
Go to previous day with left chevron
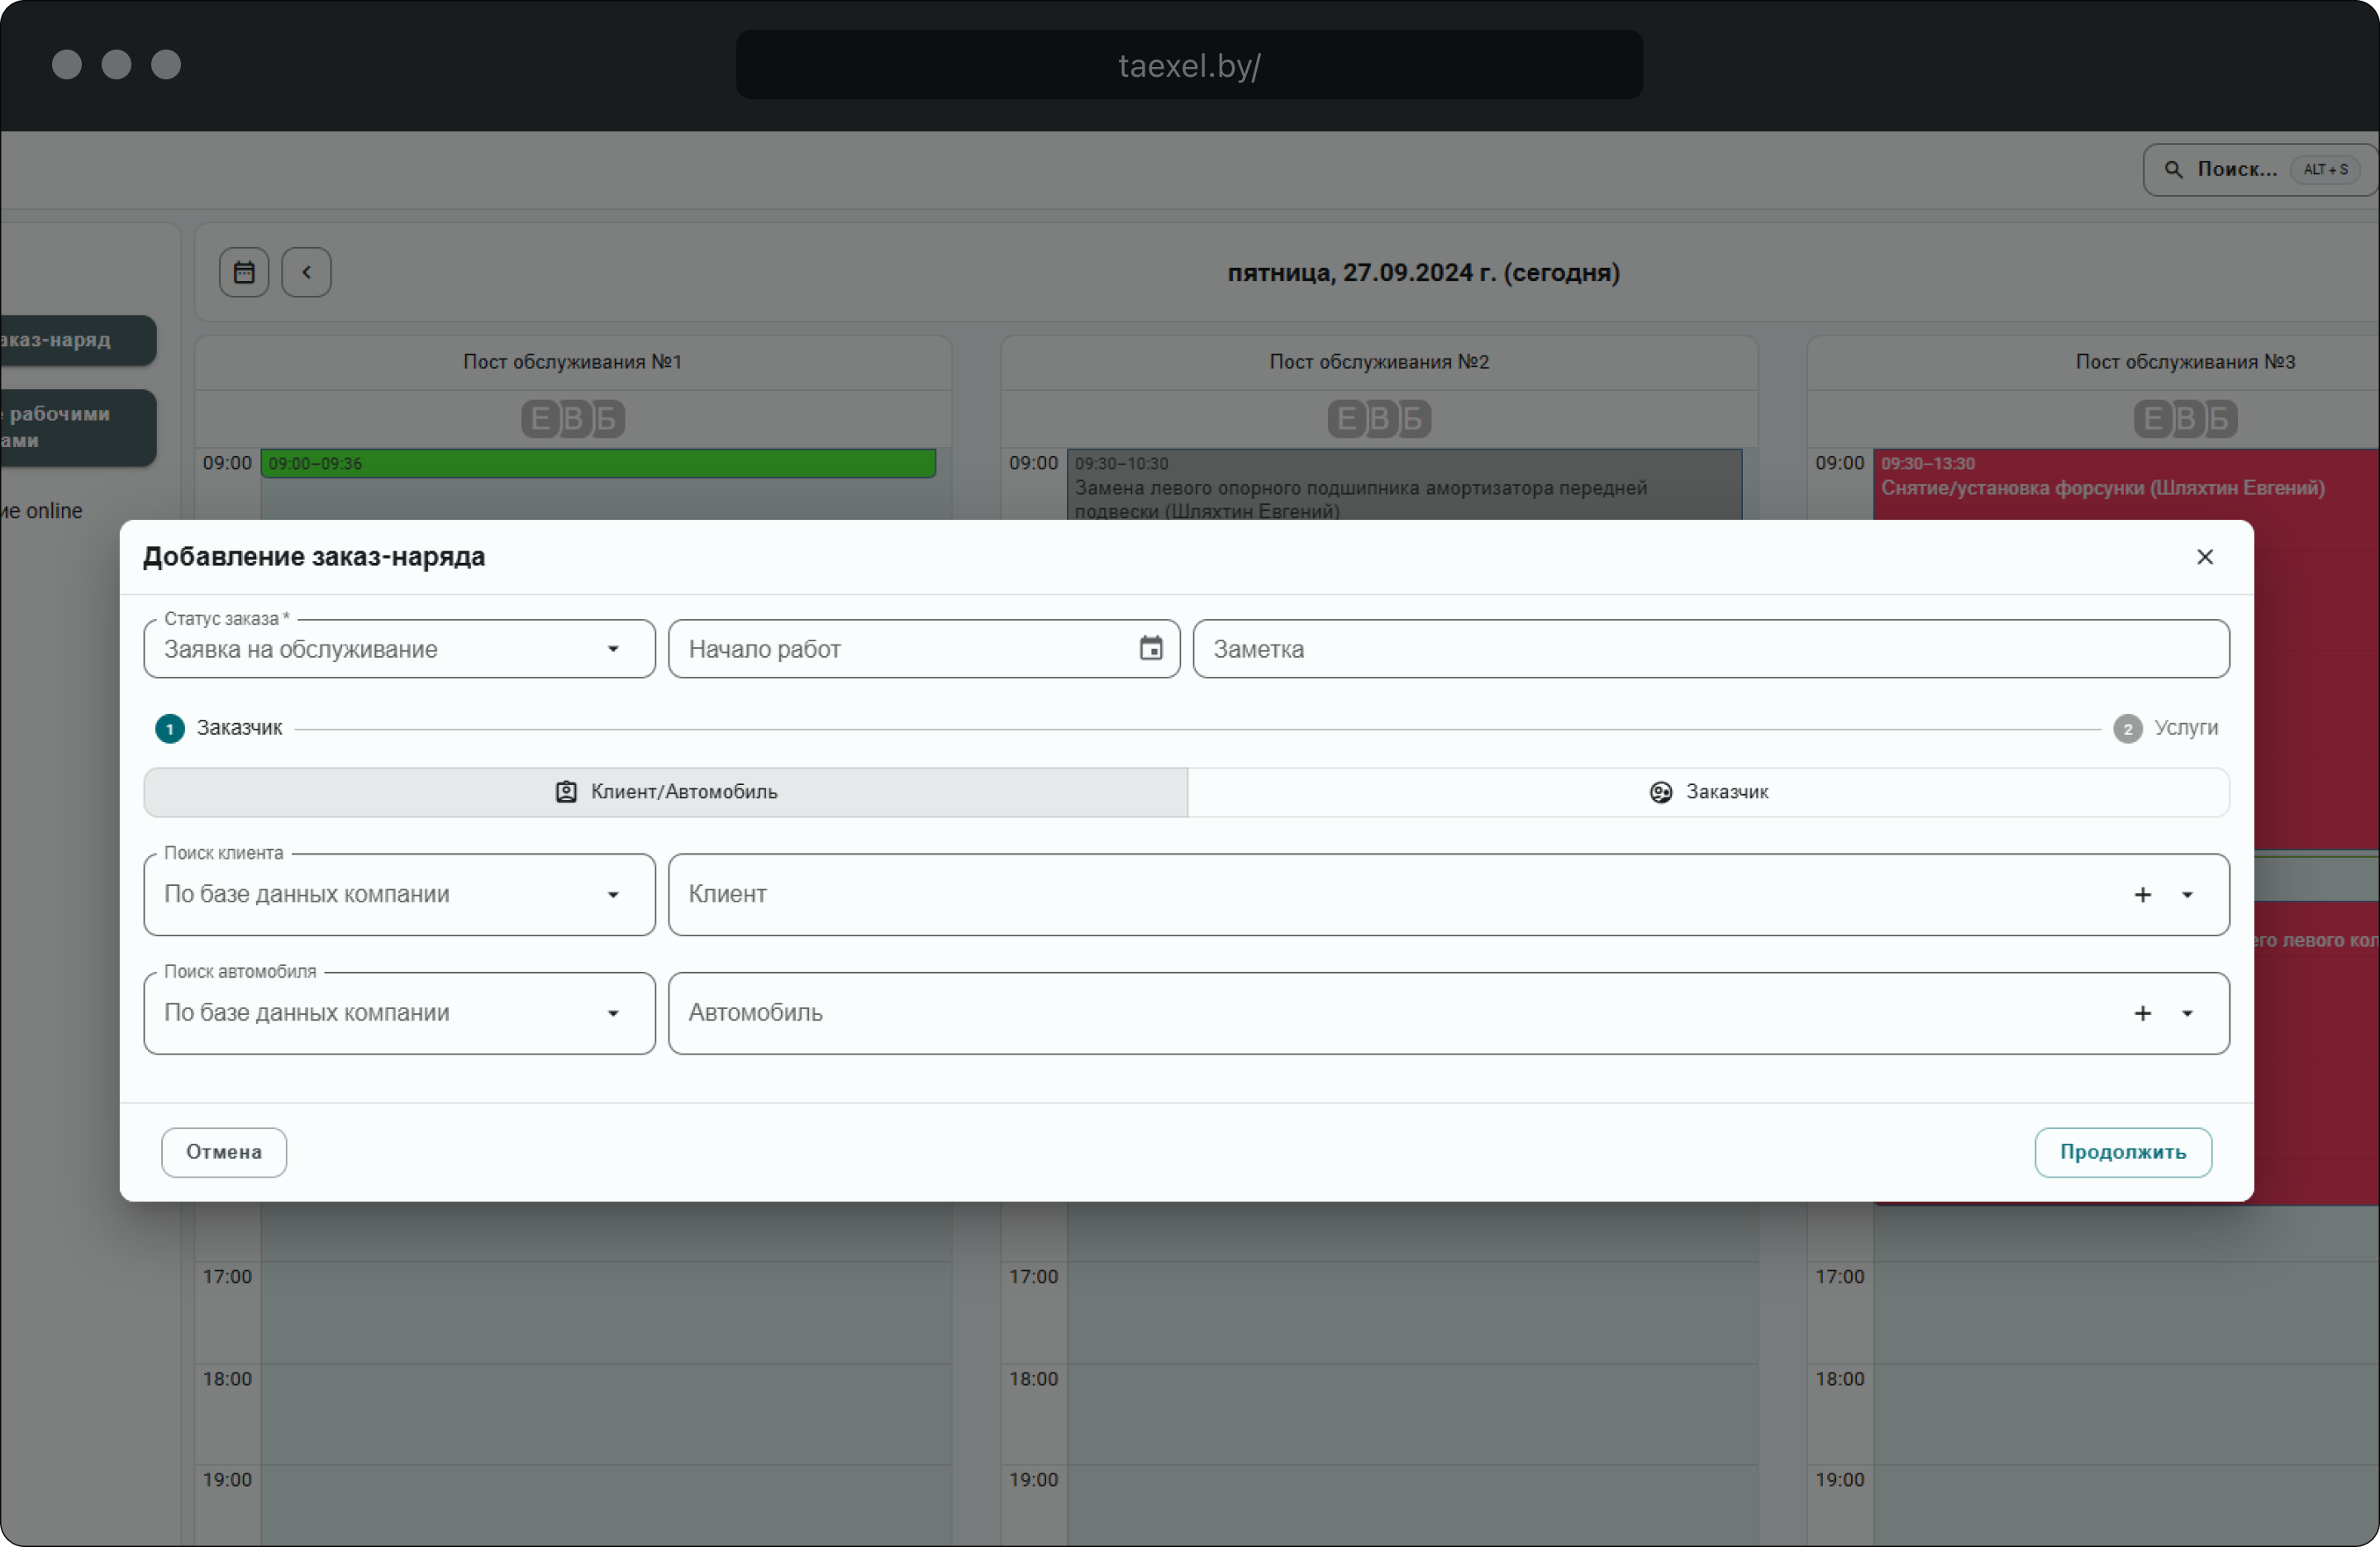coord(306,272)
